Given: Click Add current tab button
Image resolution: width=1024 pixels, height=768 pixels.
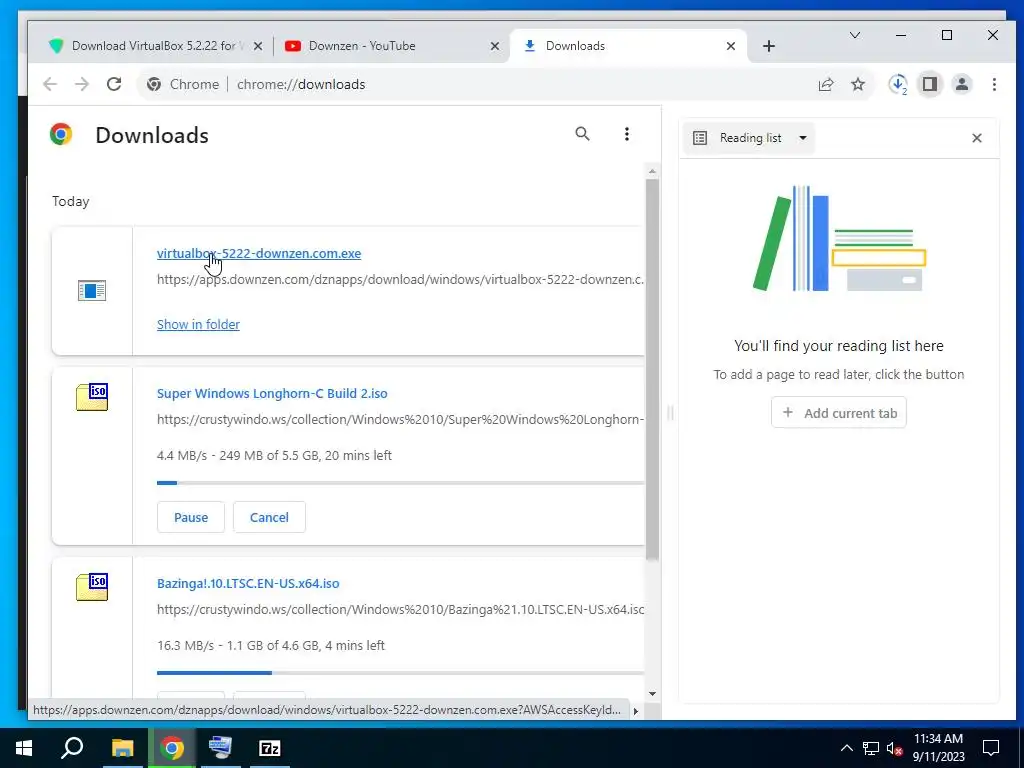Looking at the screenshot, I should 839,413.
